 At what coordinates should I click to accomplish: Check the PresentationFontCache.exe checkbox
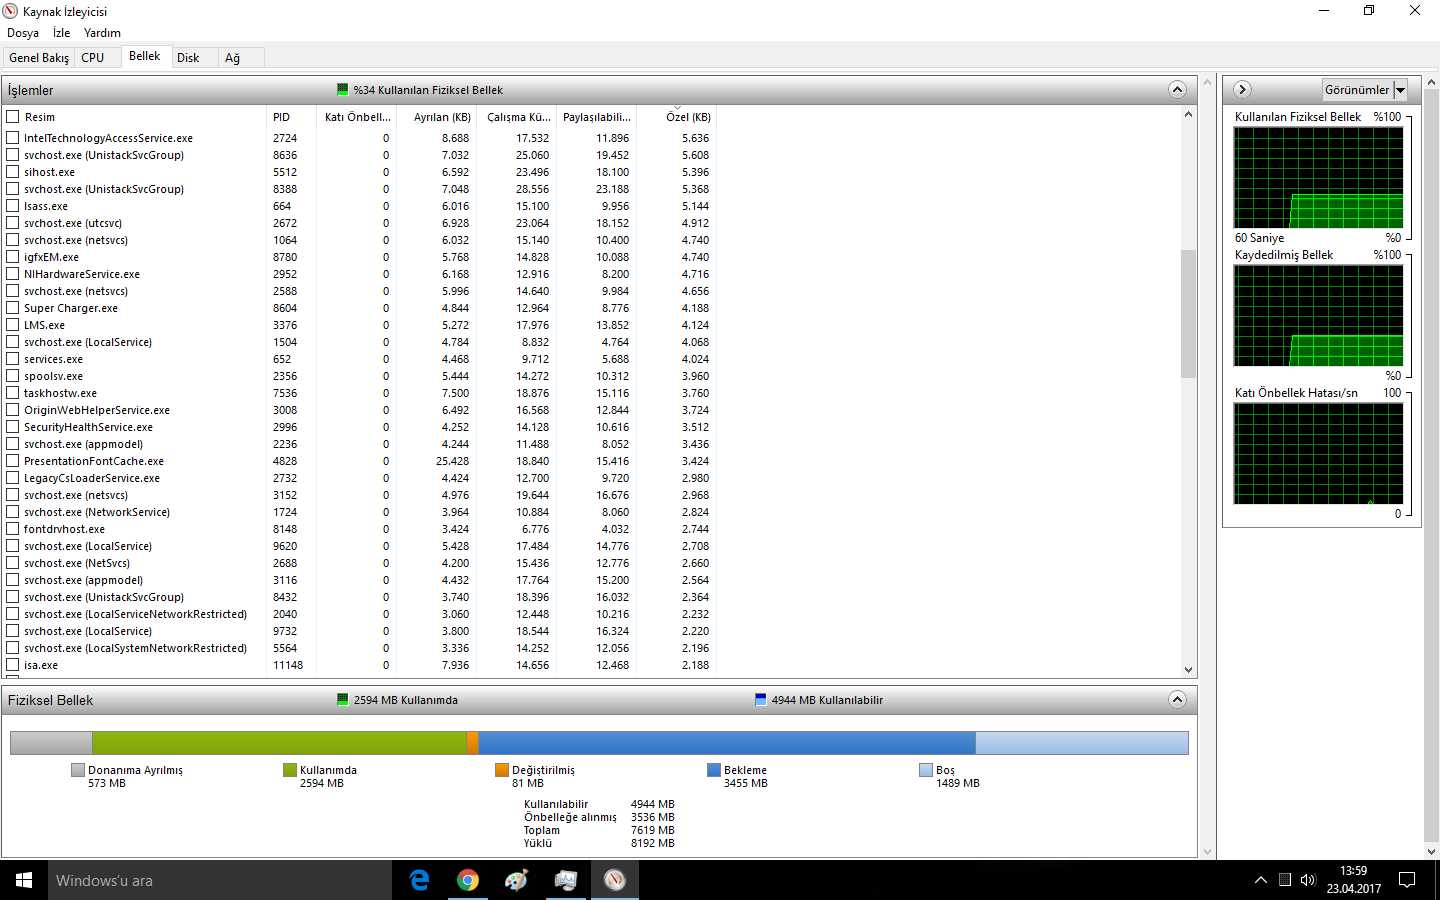[13, 461]
